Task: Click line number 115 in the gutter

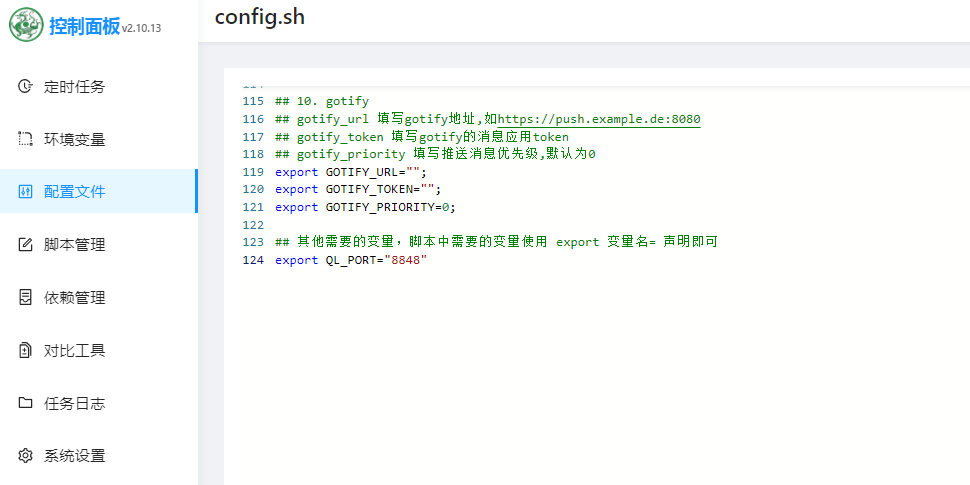Action: pos(253,101)
